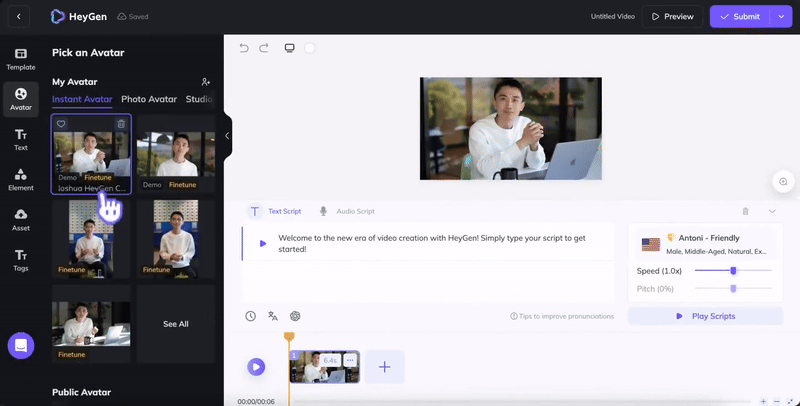Click the add avatar person icon
800x406 pixels.
point(206,82)
